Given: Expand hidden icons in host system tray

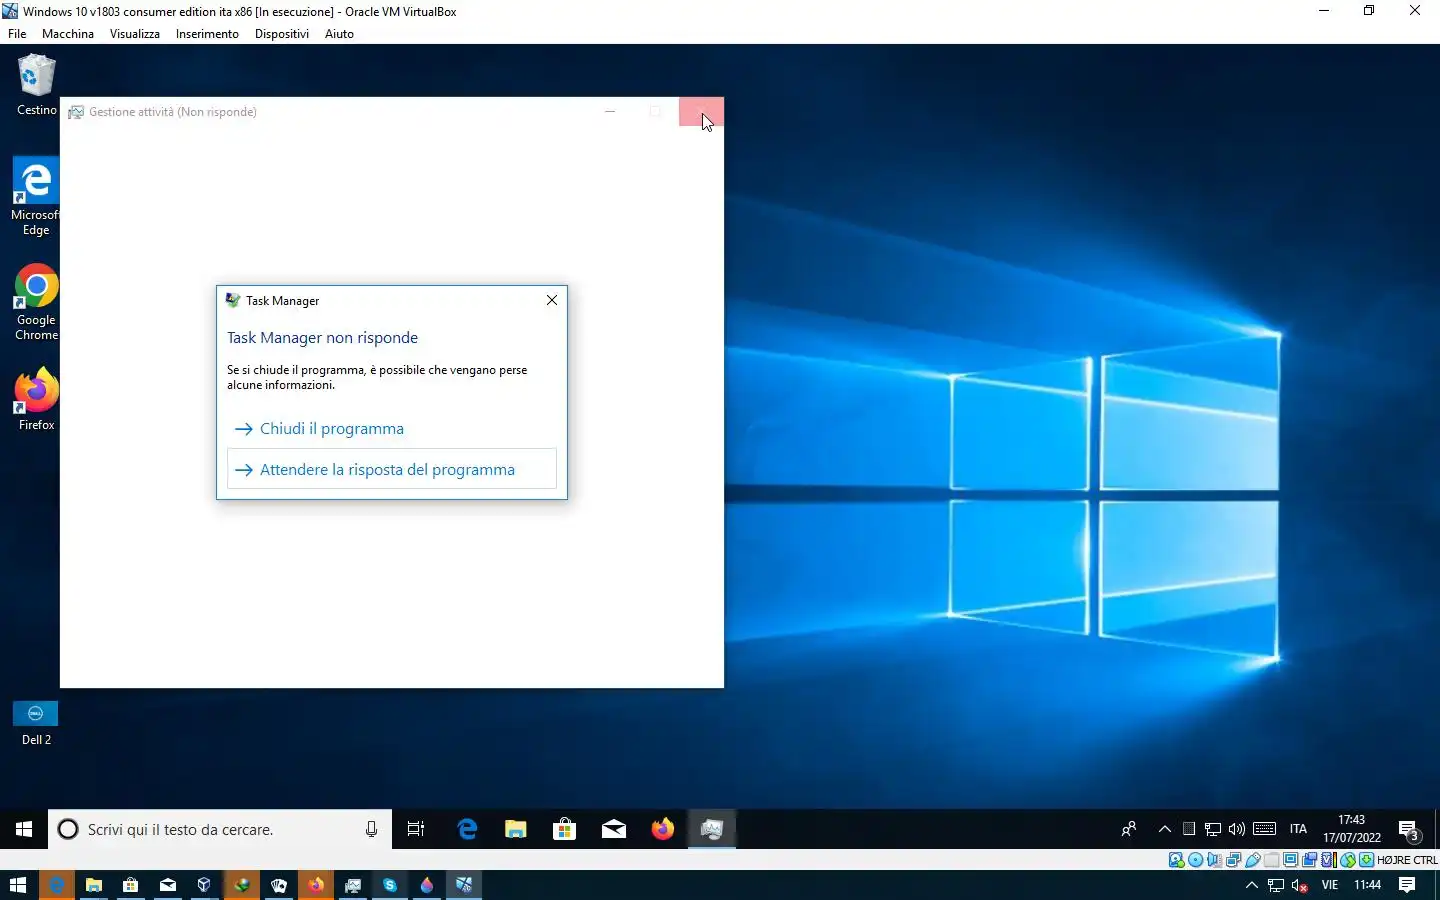Looking at the screenshot, I should 1251,885.
